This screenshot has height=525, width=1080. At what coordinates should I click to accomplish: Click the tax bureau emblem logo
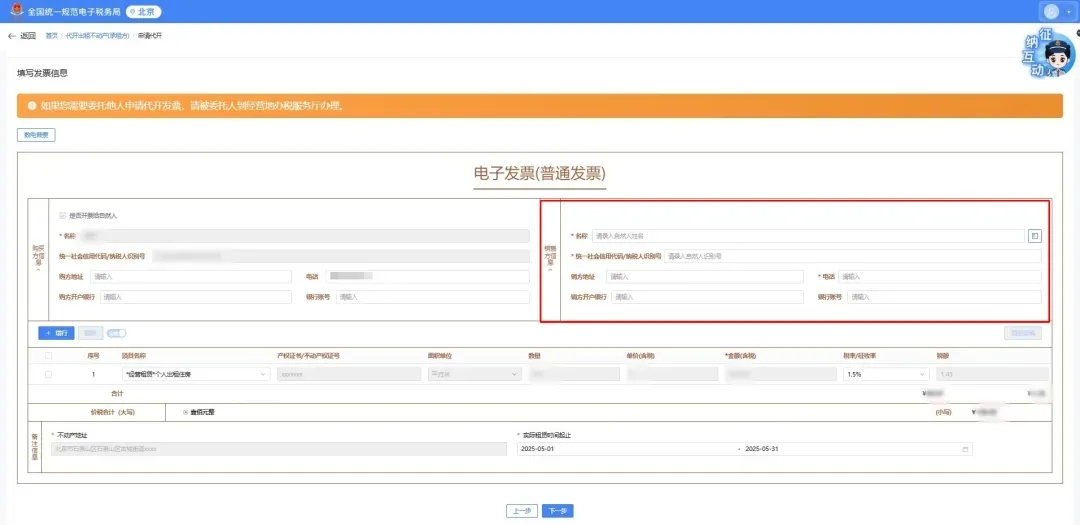(14, 11)
